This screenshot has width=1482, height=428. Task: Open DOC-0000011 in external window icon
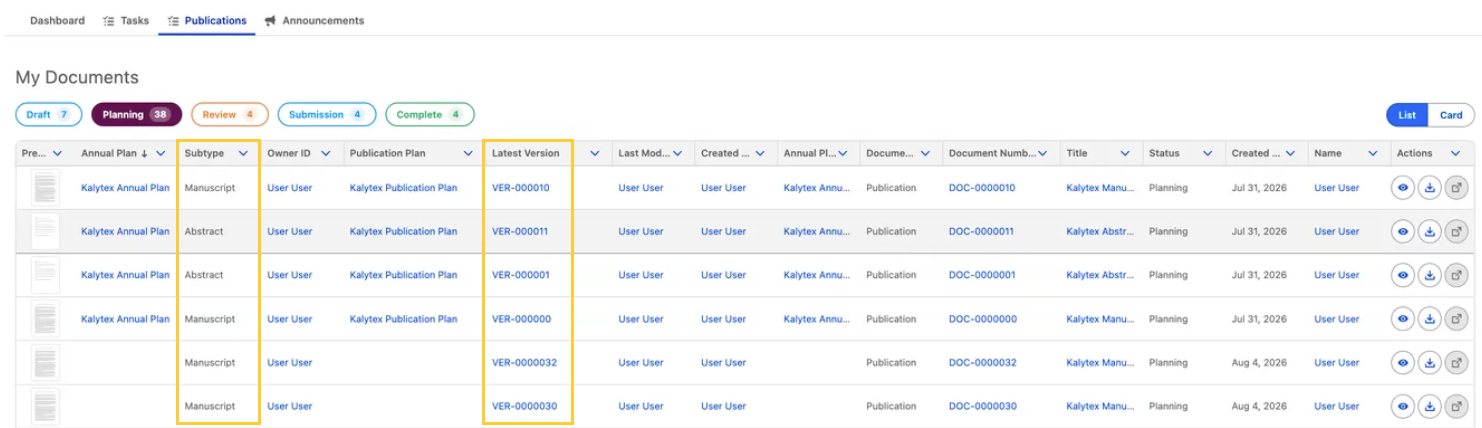[x=1457, y=231]
